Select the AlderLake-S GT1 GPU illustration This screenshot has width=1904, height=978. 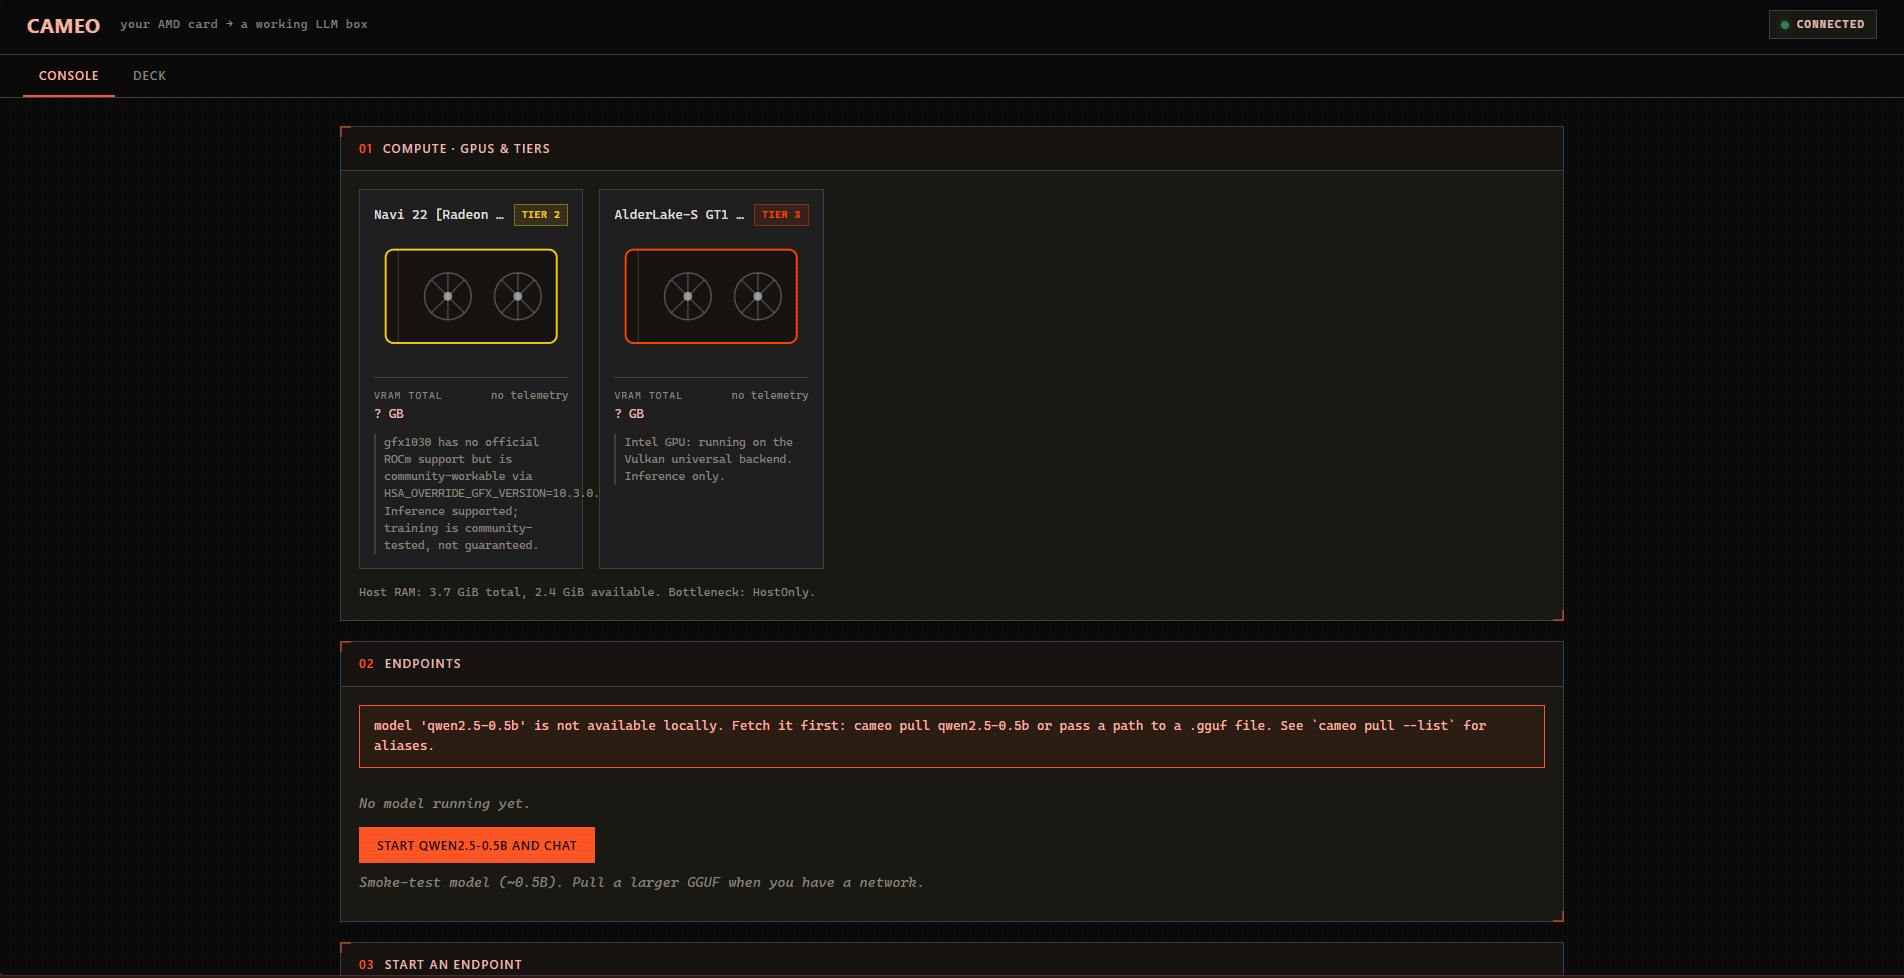click(711, 296)
